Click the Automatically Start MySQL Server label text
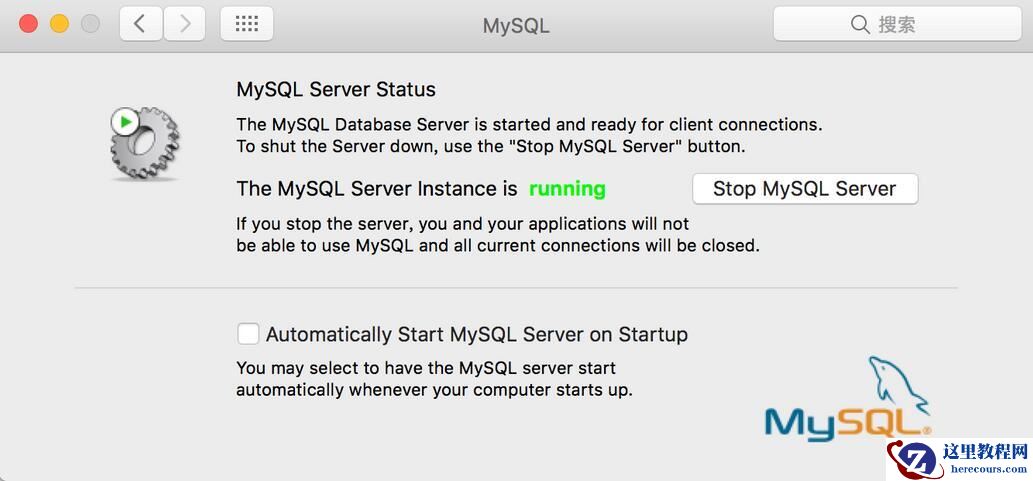 coord(476,334)
